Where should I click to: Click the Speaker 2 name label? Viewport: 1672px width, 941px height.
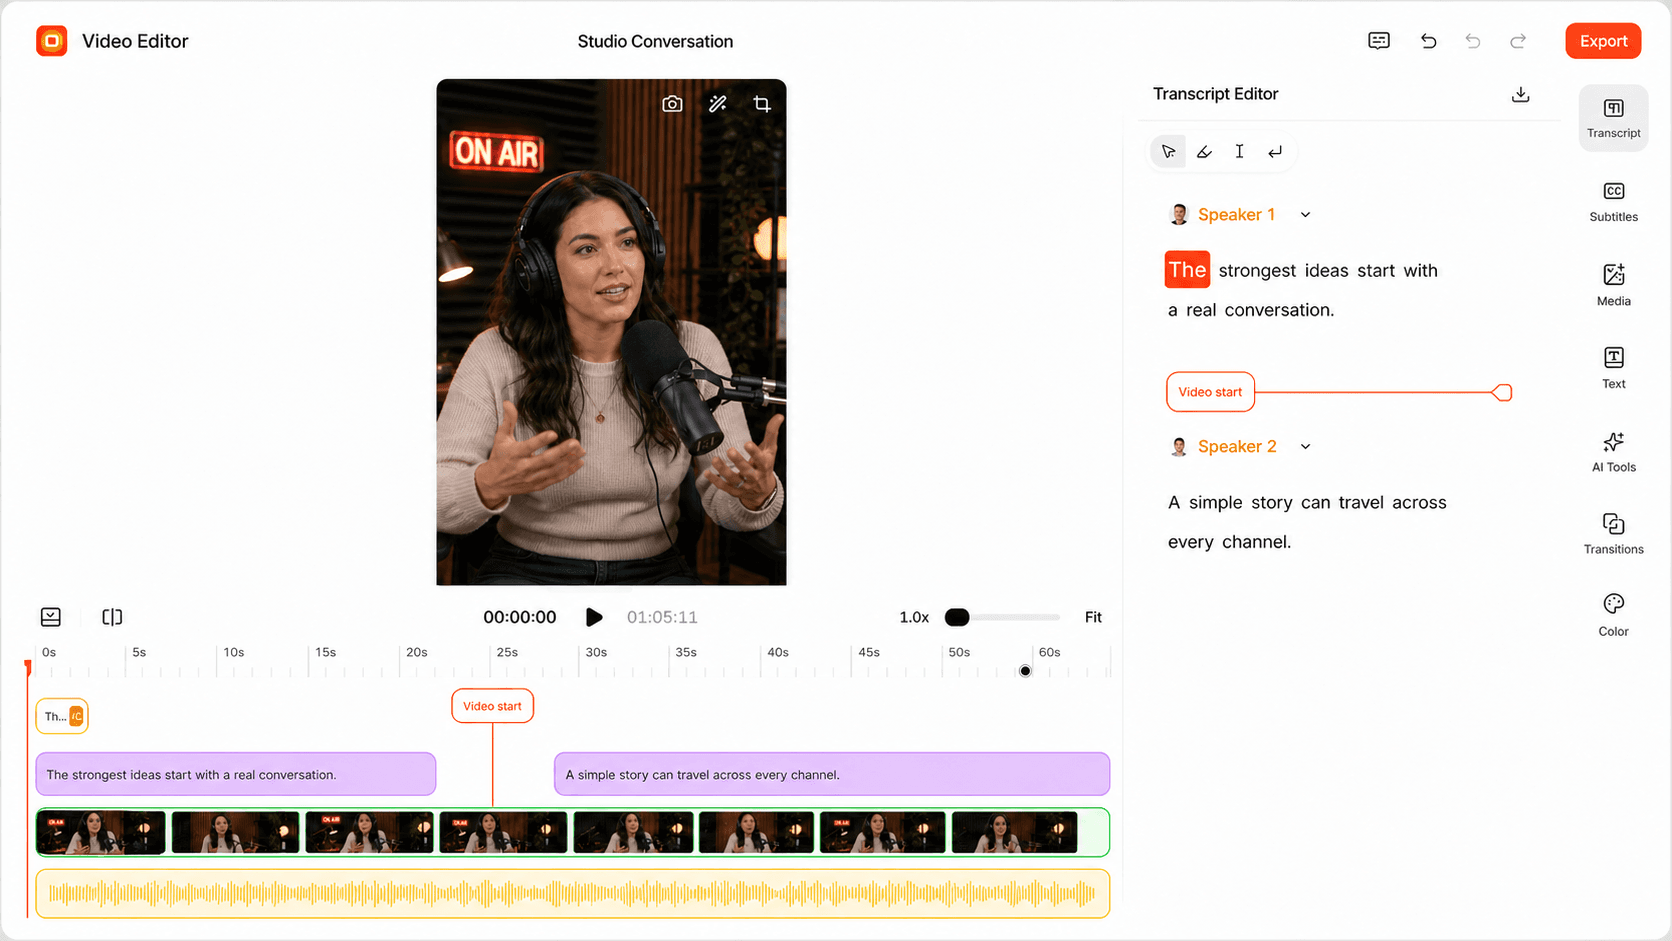pos(1237,447)
